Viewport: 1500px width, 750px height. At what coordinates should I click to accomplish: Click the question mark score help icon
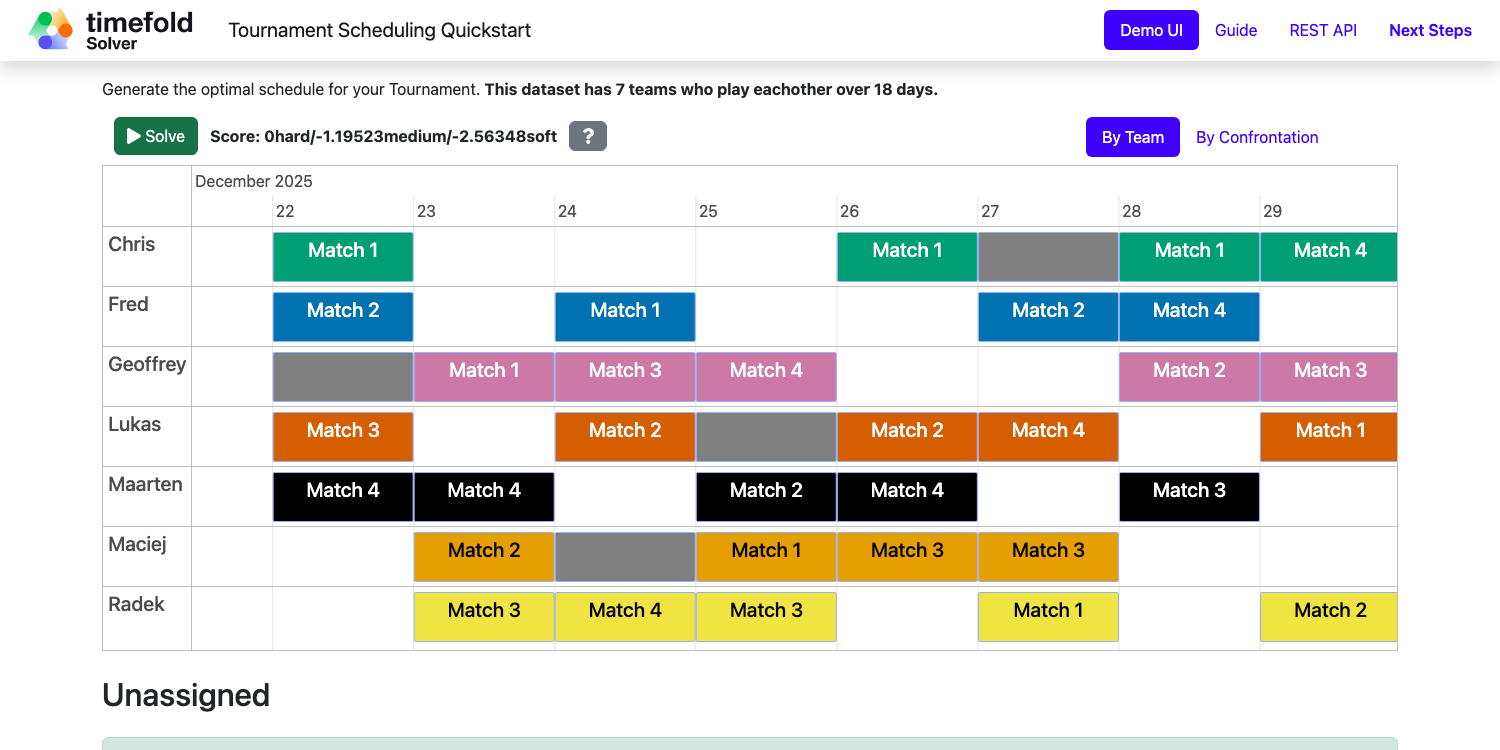[x=588, y=137]
